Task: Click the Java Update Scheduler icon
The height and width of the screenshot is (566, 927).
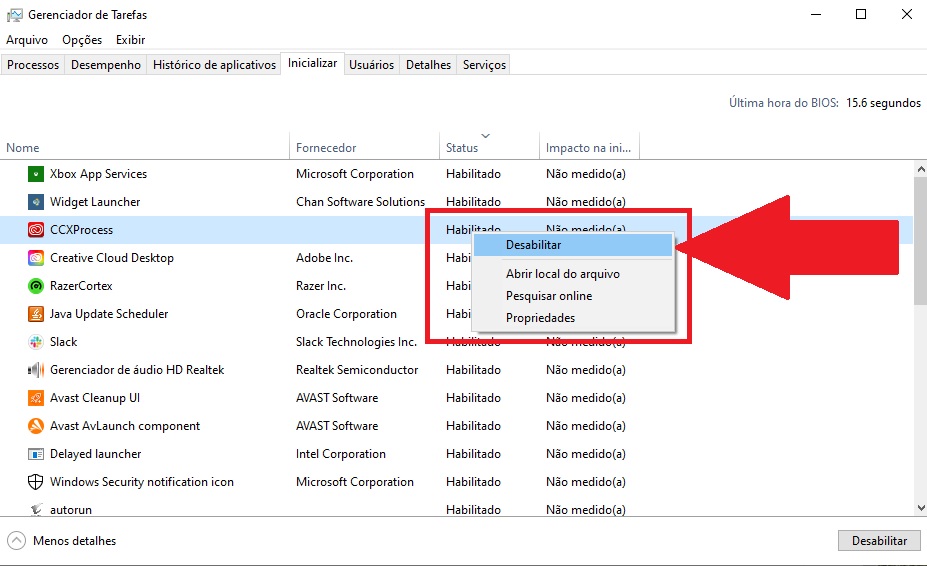Action: 36,313
